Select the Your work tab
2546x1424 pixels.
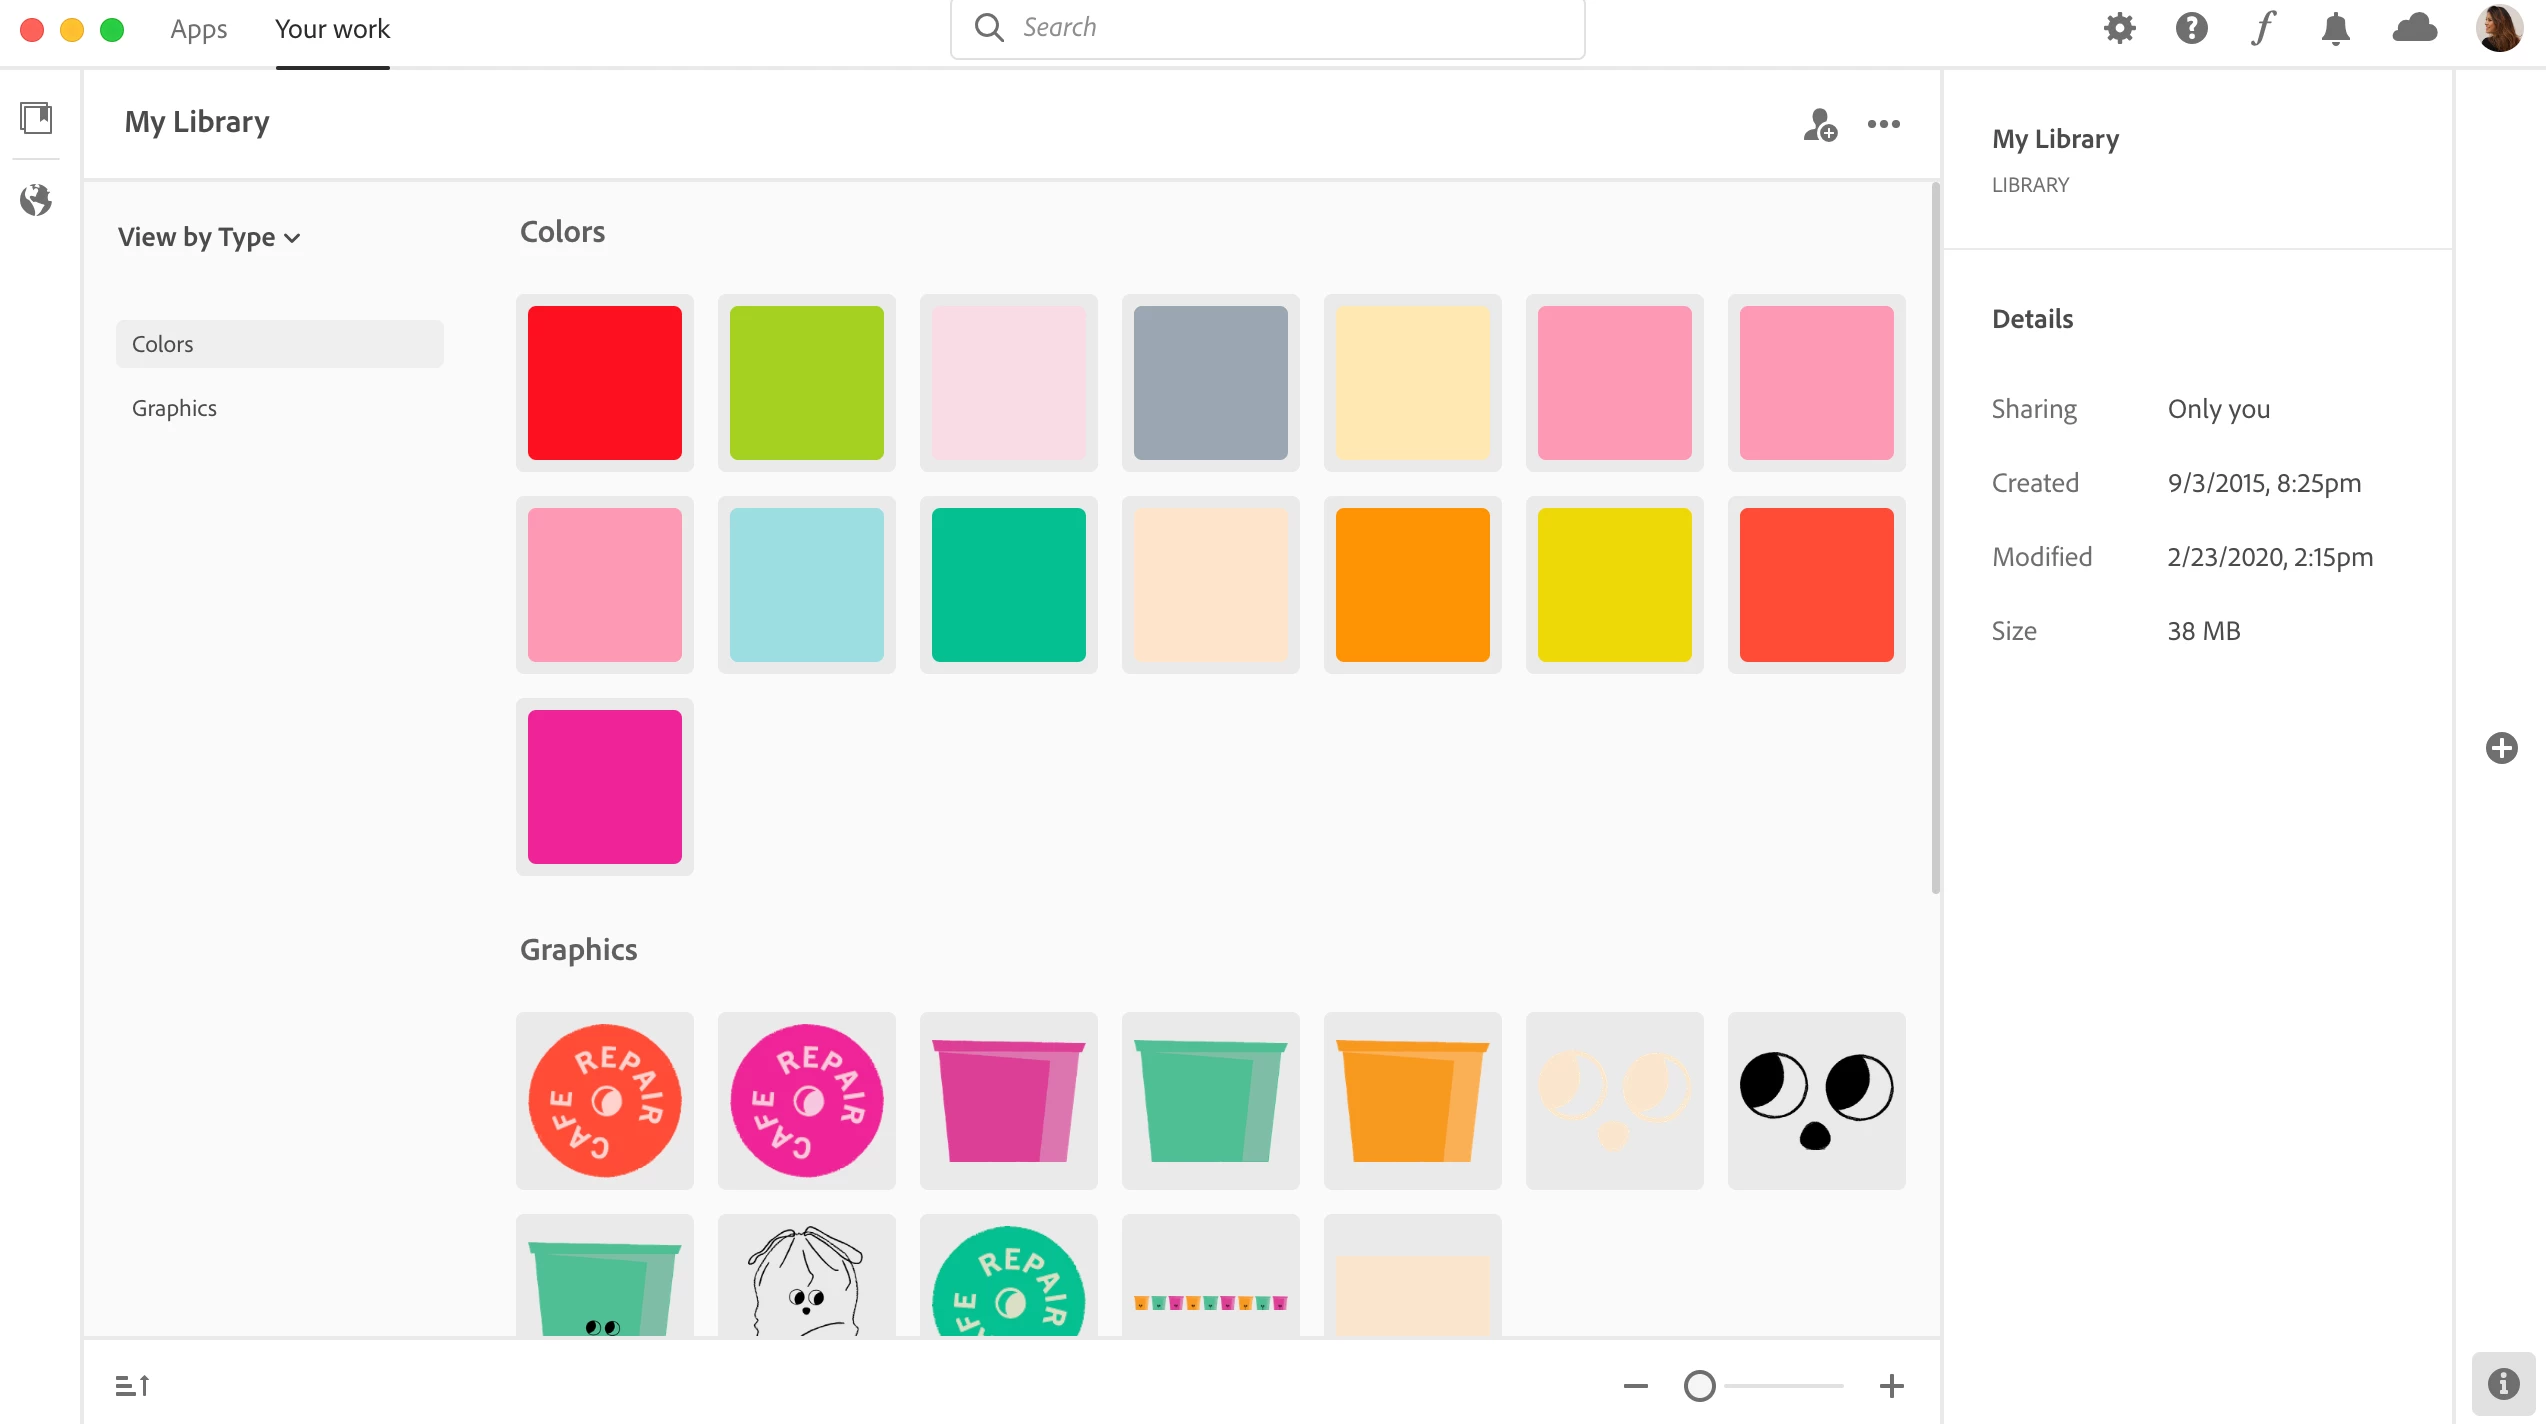(332, 29)
